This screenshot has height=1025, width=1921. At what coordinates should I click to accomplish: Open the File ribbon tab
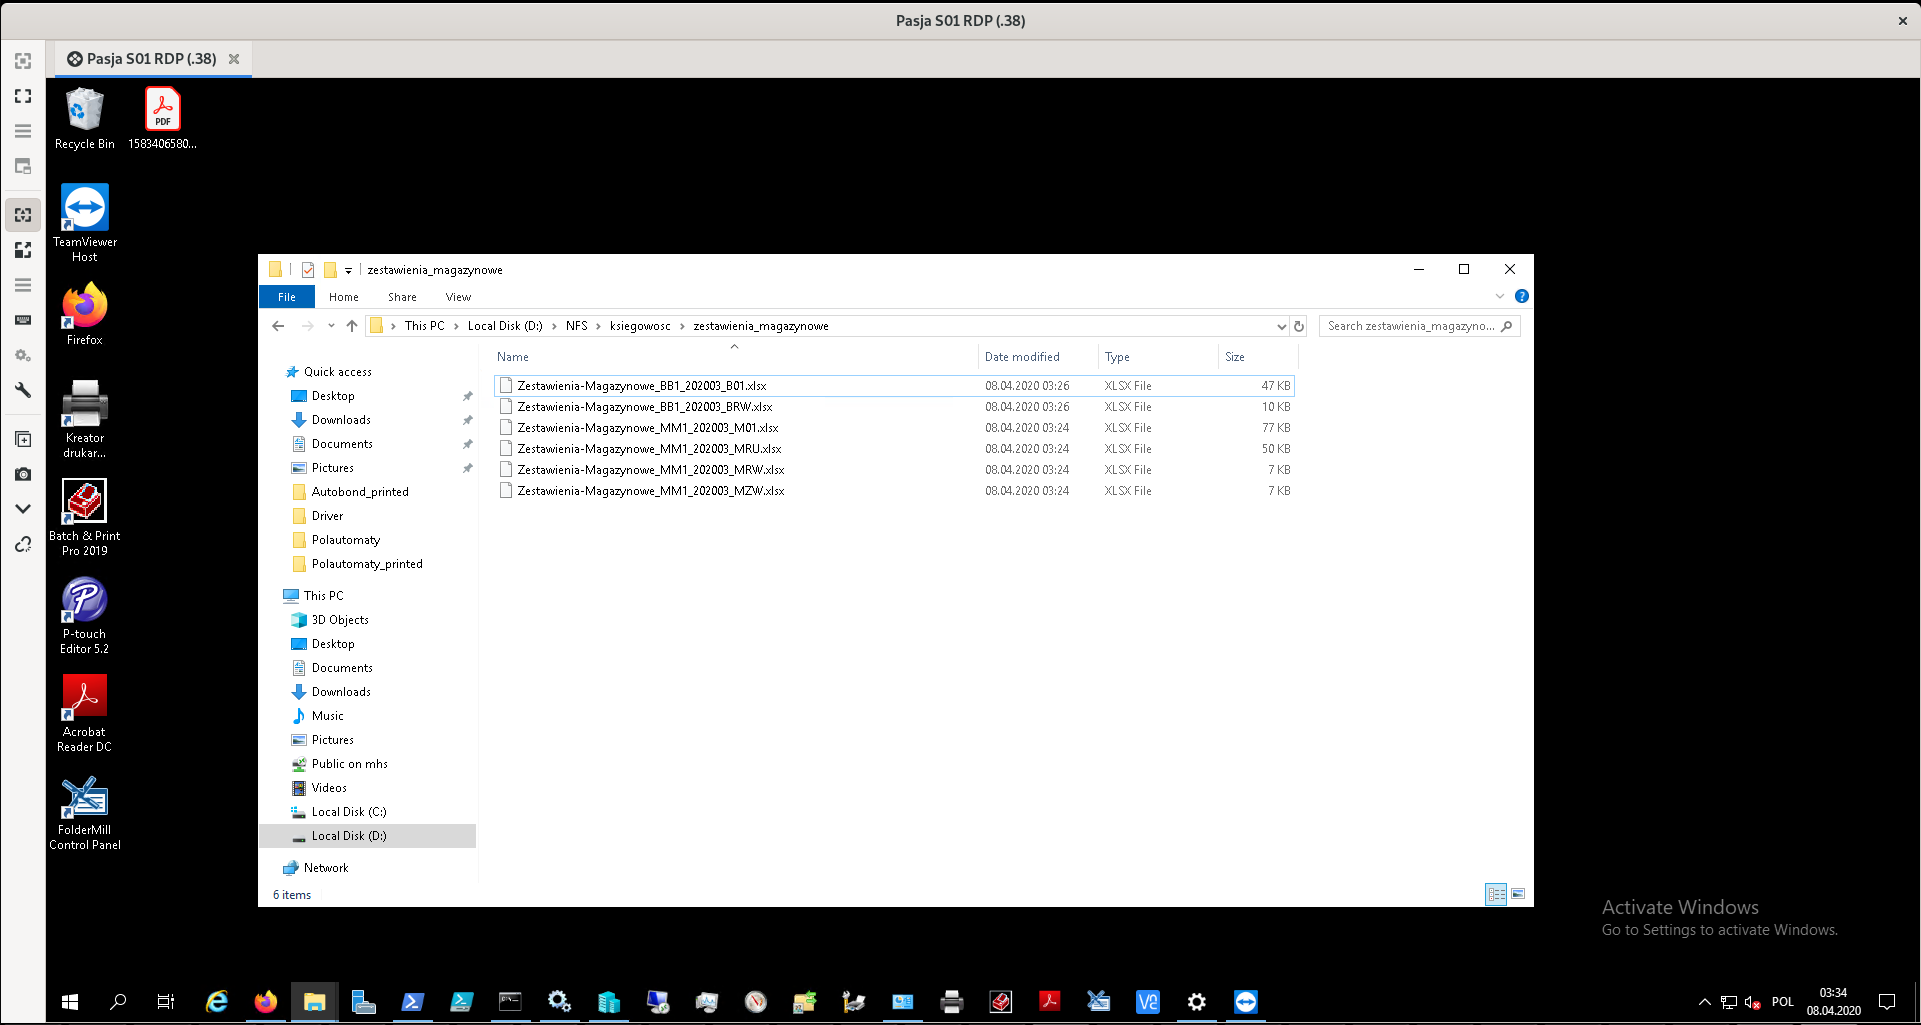[287, 297]
